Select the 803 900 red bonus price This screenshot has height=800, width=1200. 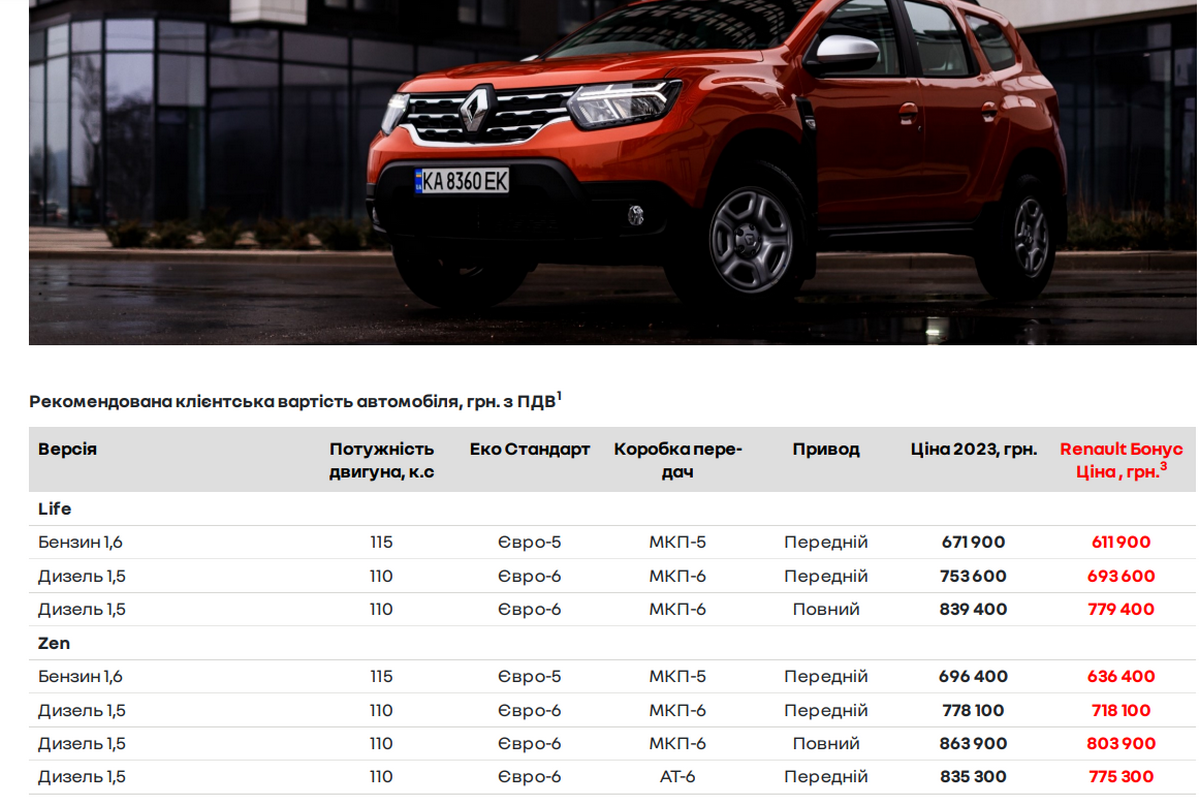[1121, 744]
